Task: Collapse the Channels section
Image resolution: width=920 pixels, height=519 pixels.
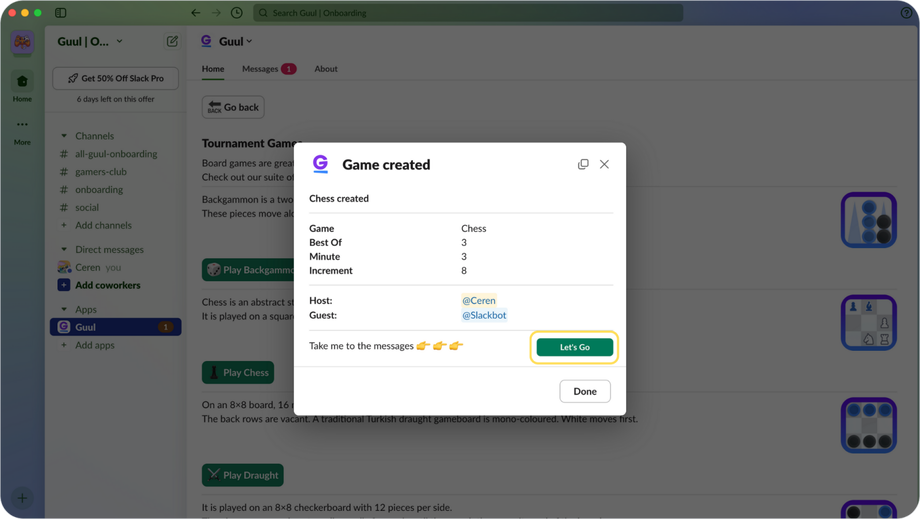Action: pos(64,136)
